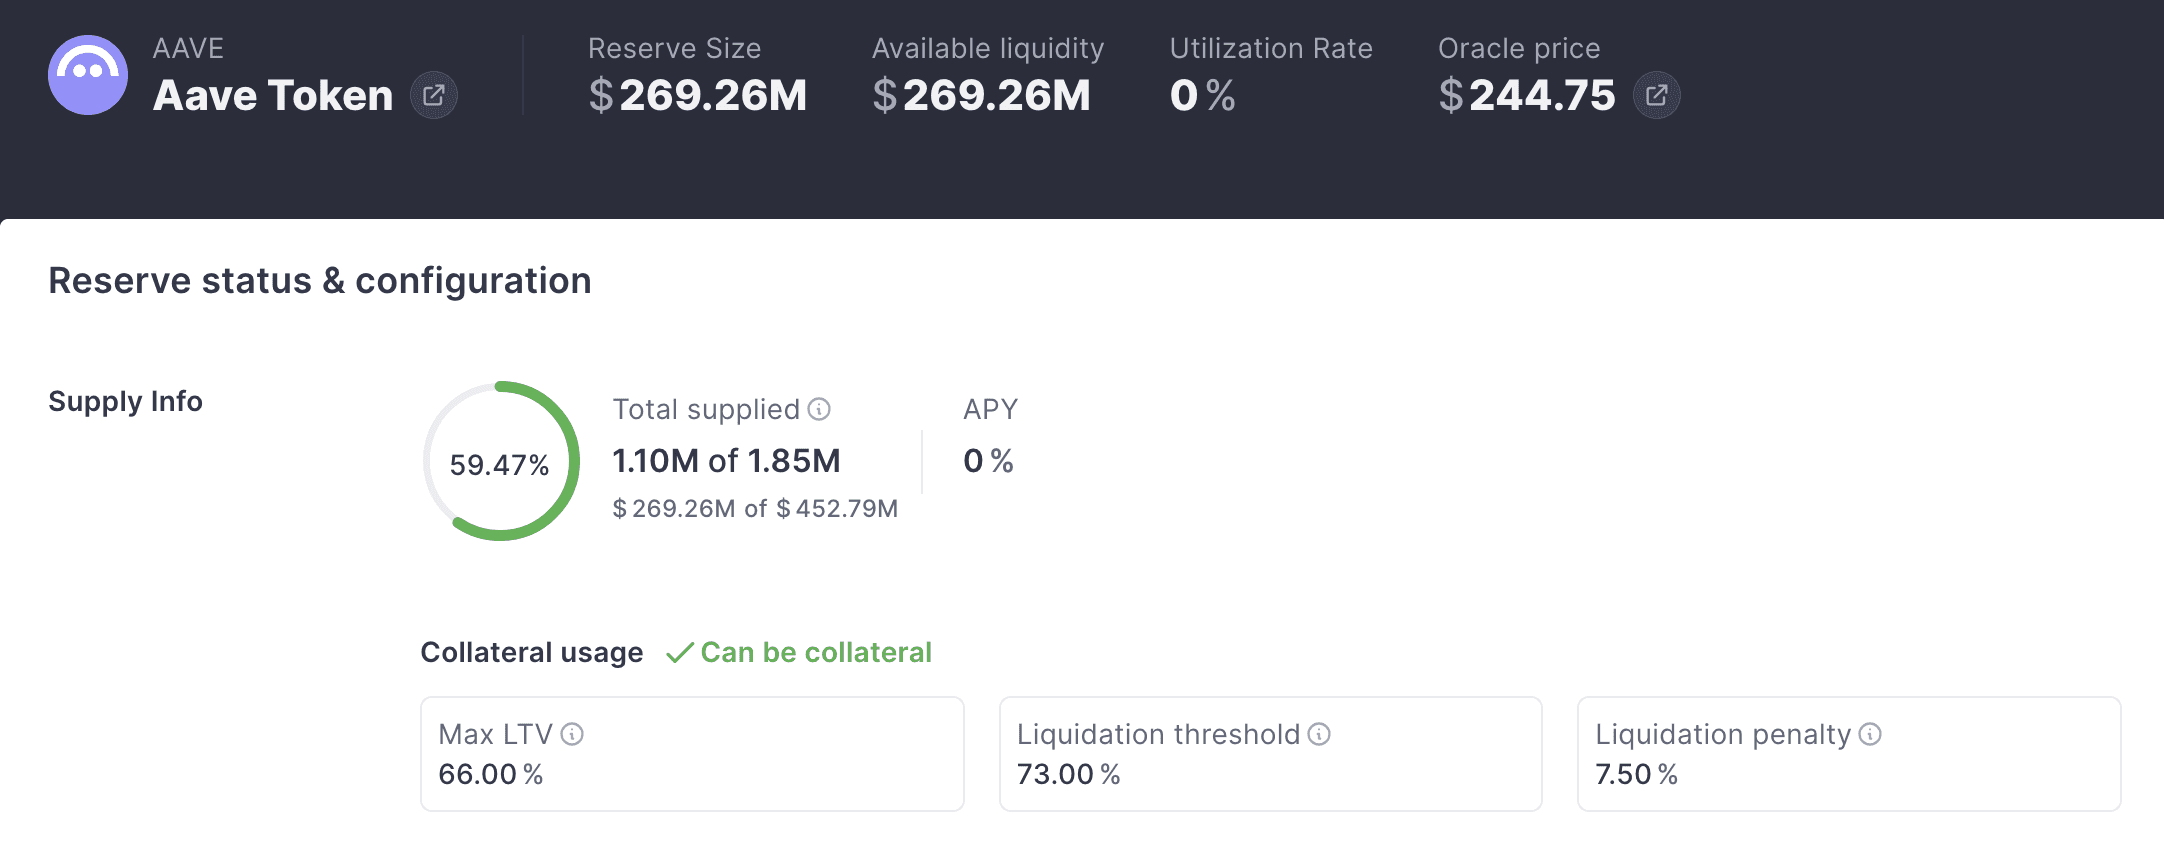This screenshot has width=2164, height=860.
Task: Select the 1.10M of 1.85M supplied amount
Action: (726, 461)
